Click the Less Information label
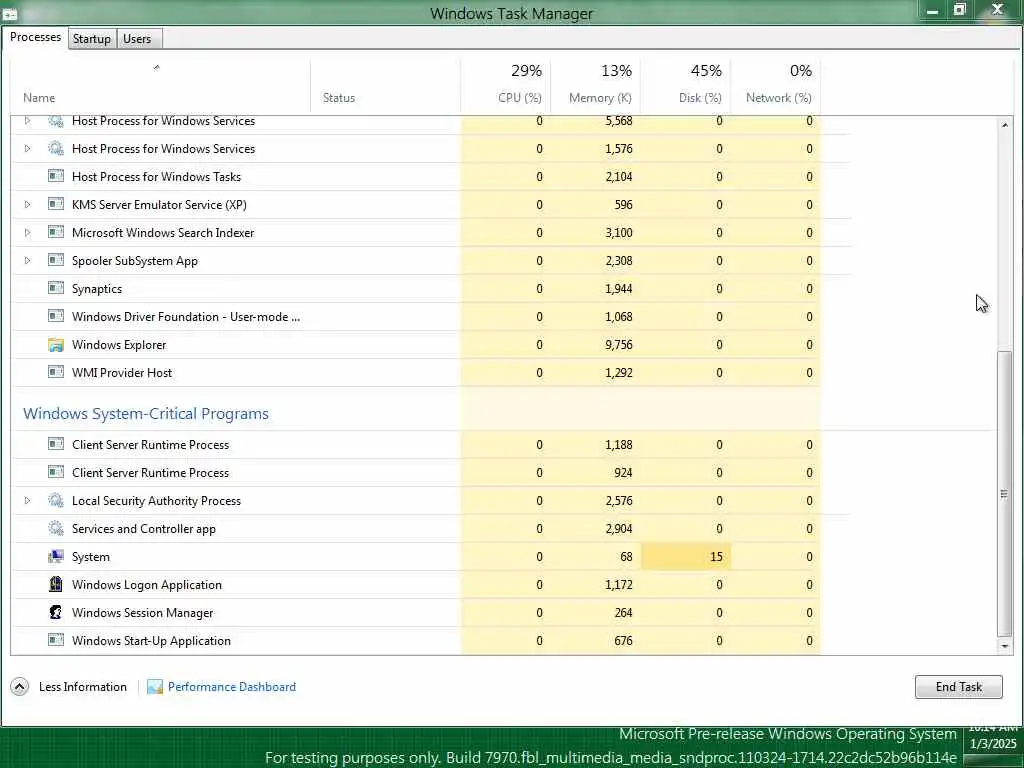Image resolution: width=1024 pixels, height=768 pixels. pyautogui.click(x=83, y=686)
